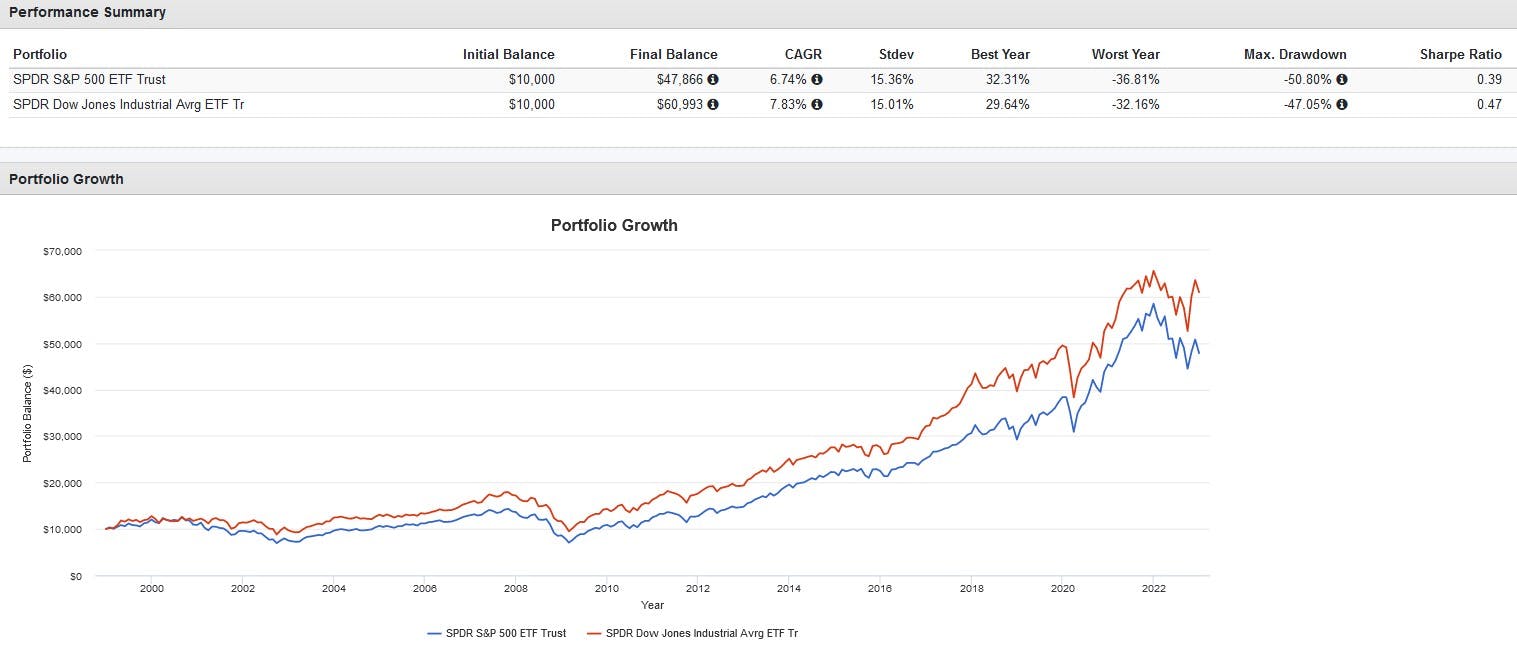Click info icon next to $60,993 balance

coord(713,104)
